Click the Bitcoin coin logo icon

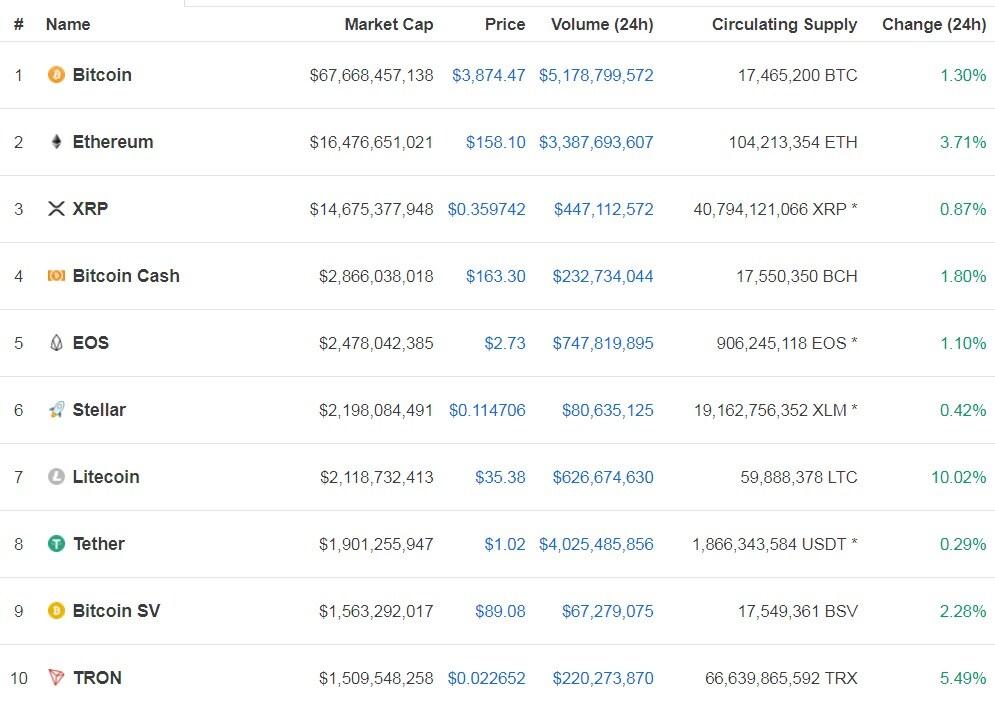(x=56, y=75)
